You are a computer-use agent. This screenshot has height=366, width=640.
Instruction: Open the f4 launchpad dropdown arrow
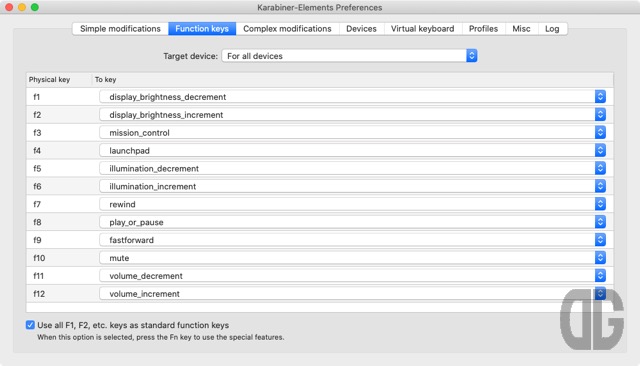pyautogui.click(x=600, y=151)
